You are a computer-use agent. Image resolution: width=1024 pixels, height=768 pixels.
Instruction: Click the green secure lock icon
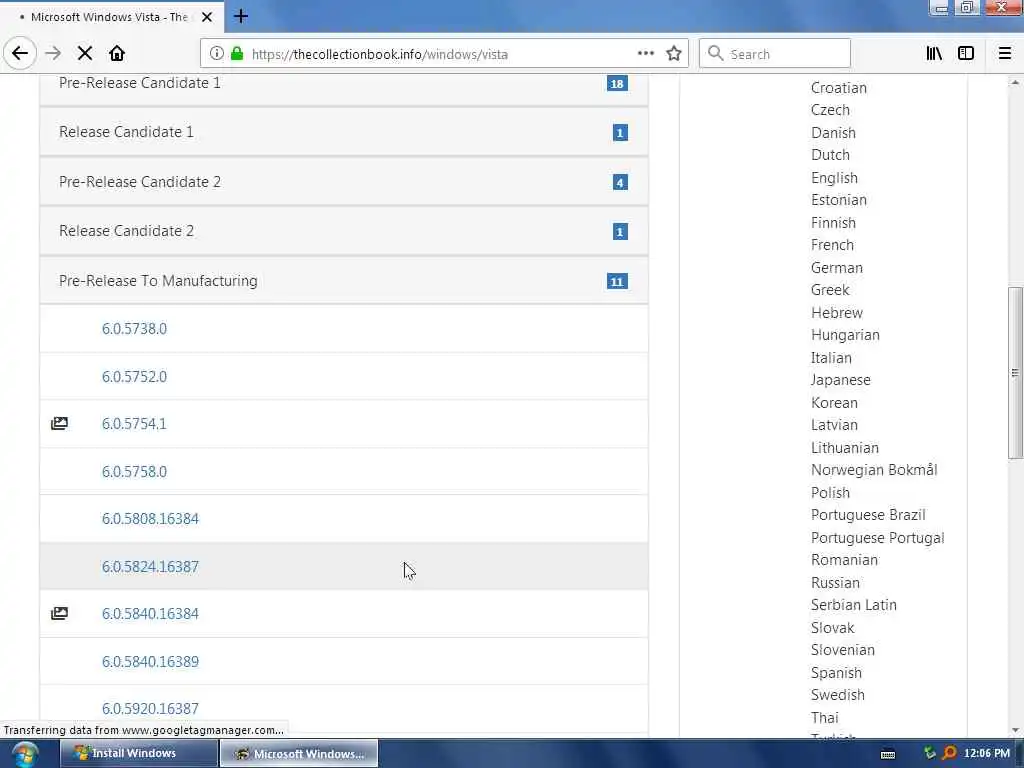(x=237, y=54)
